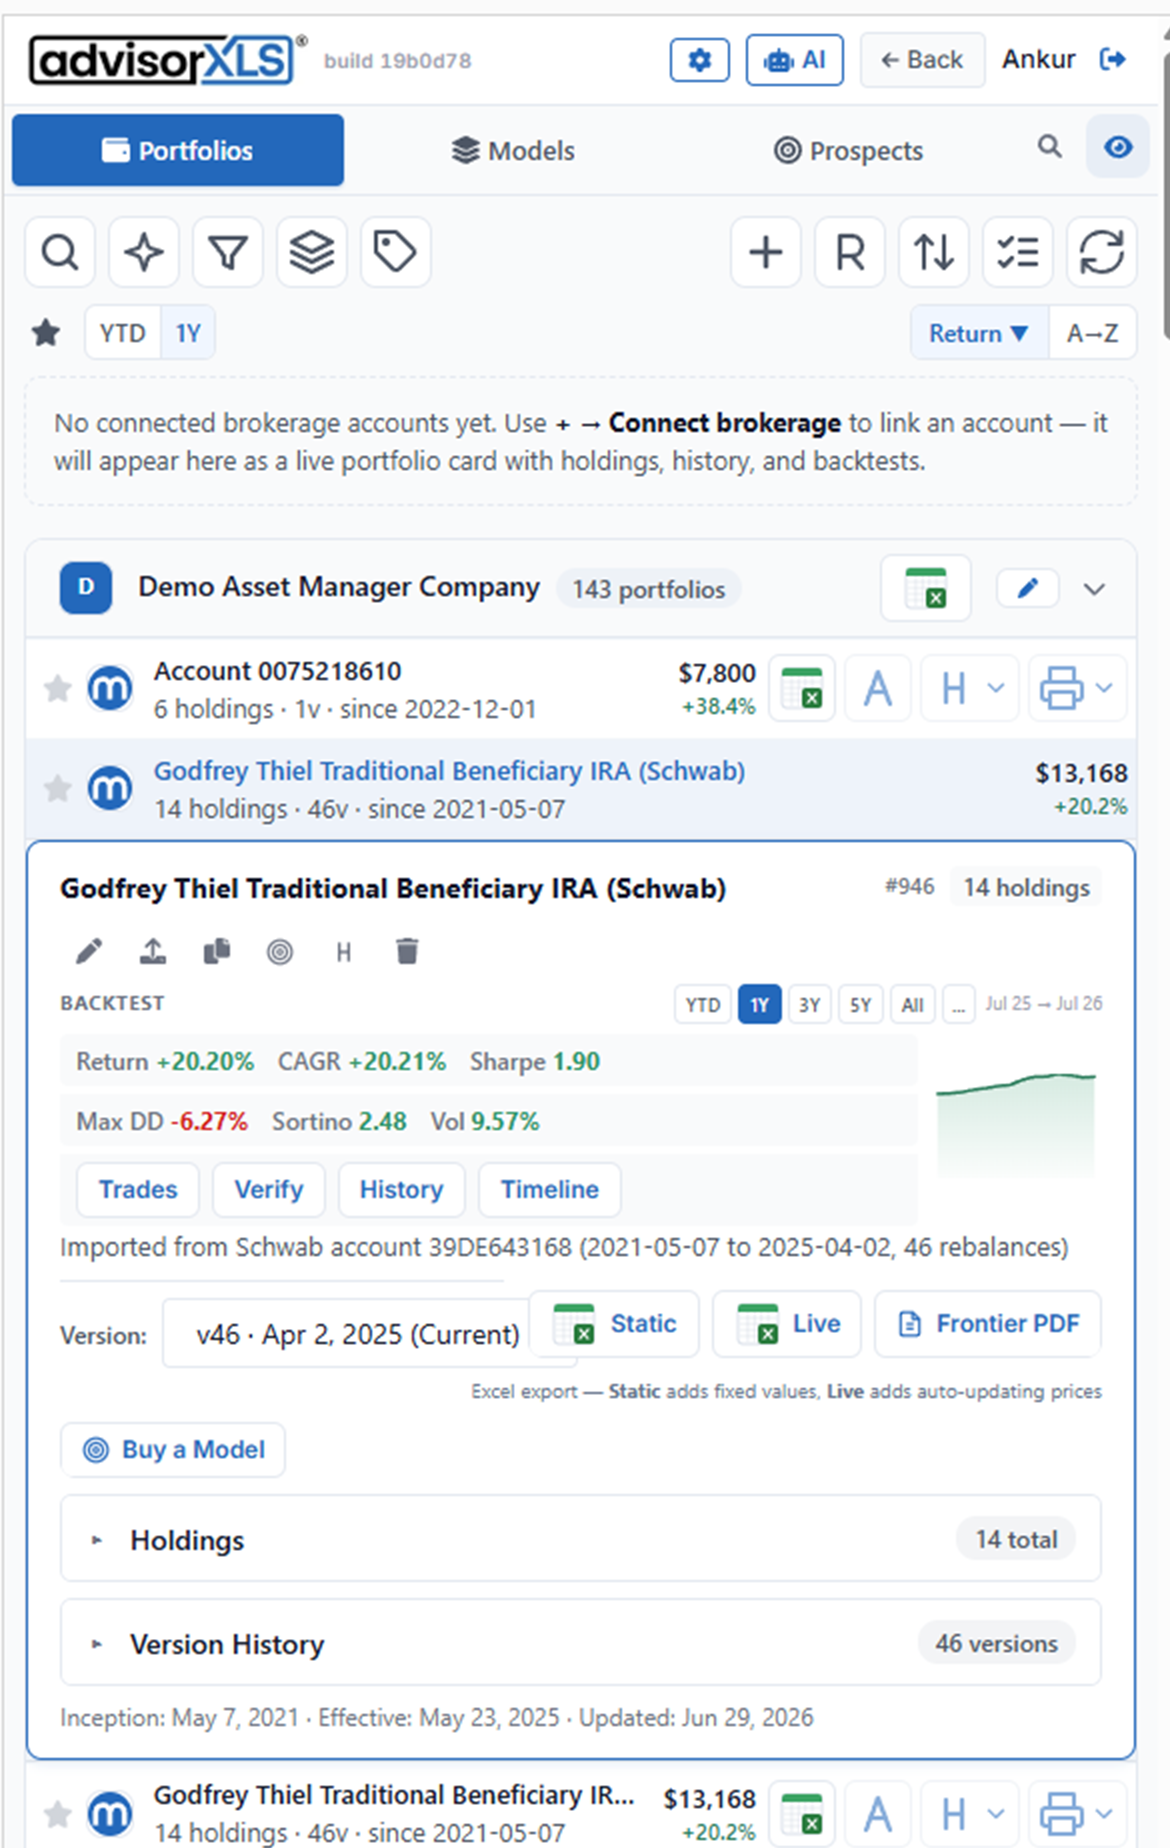Set backtest range to 3Y
Viewport: 1170px width, 1848px height.
point(810,1005)
